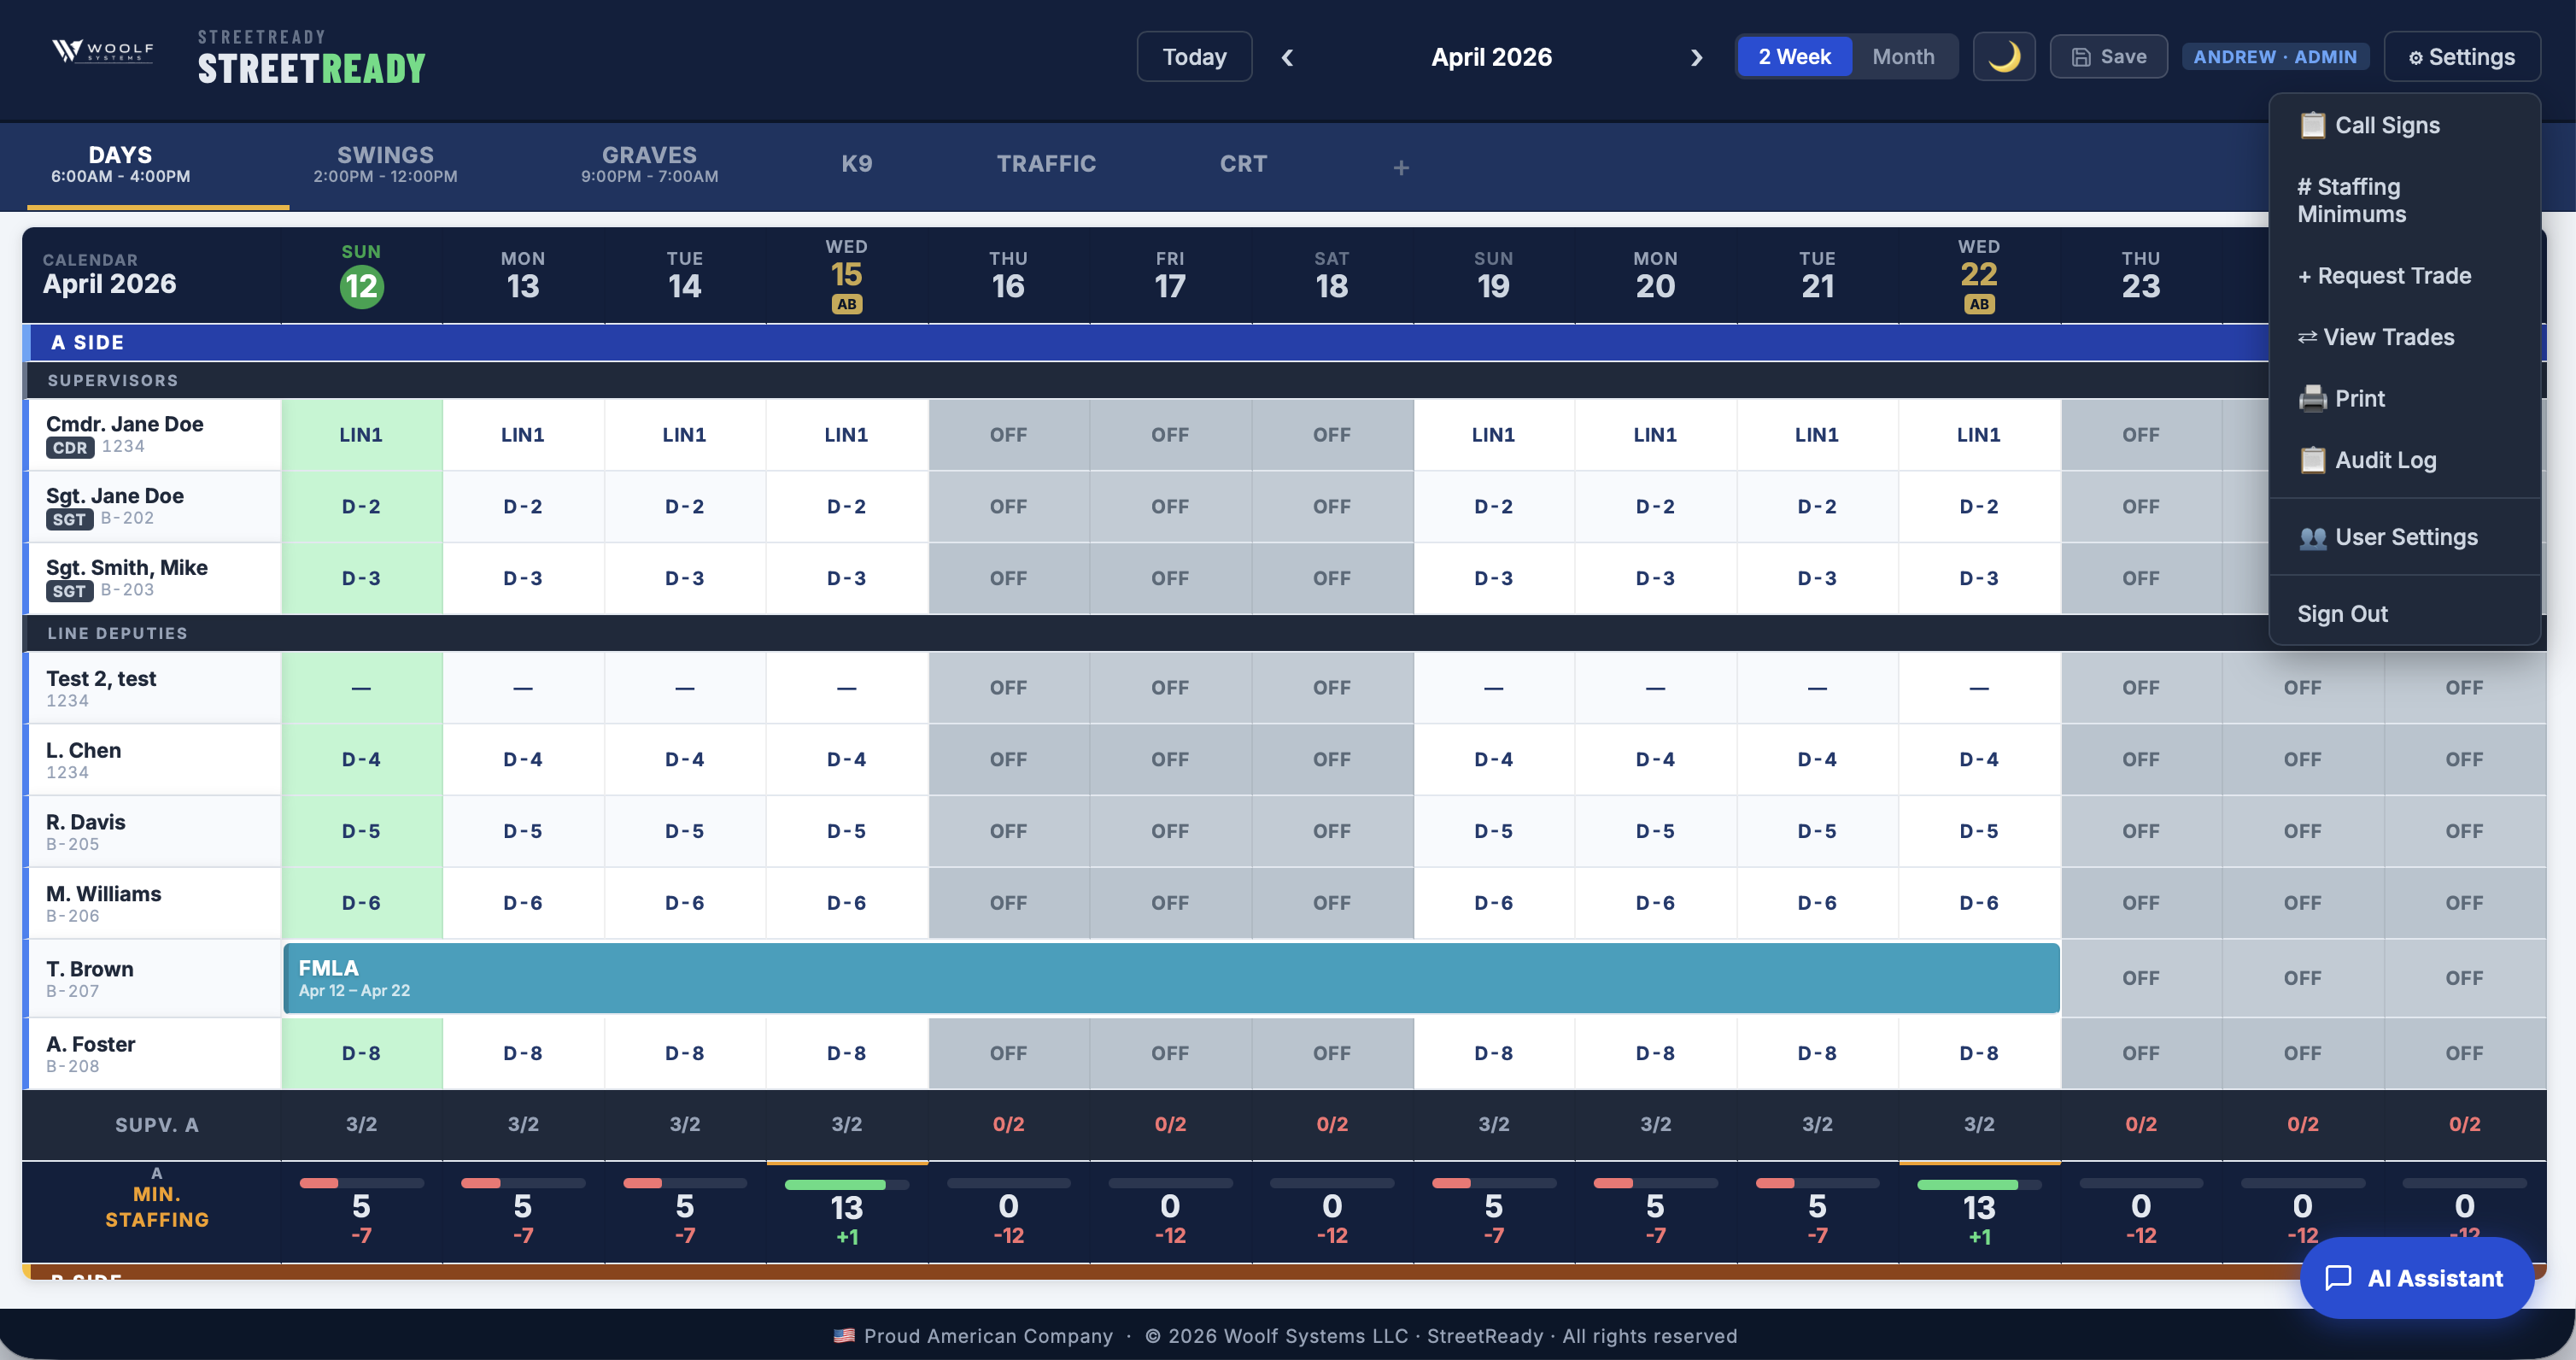
Task: Click Wed 15 staffing progress bar
Action: coord(846,1184)
